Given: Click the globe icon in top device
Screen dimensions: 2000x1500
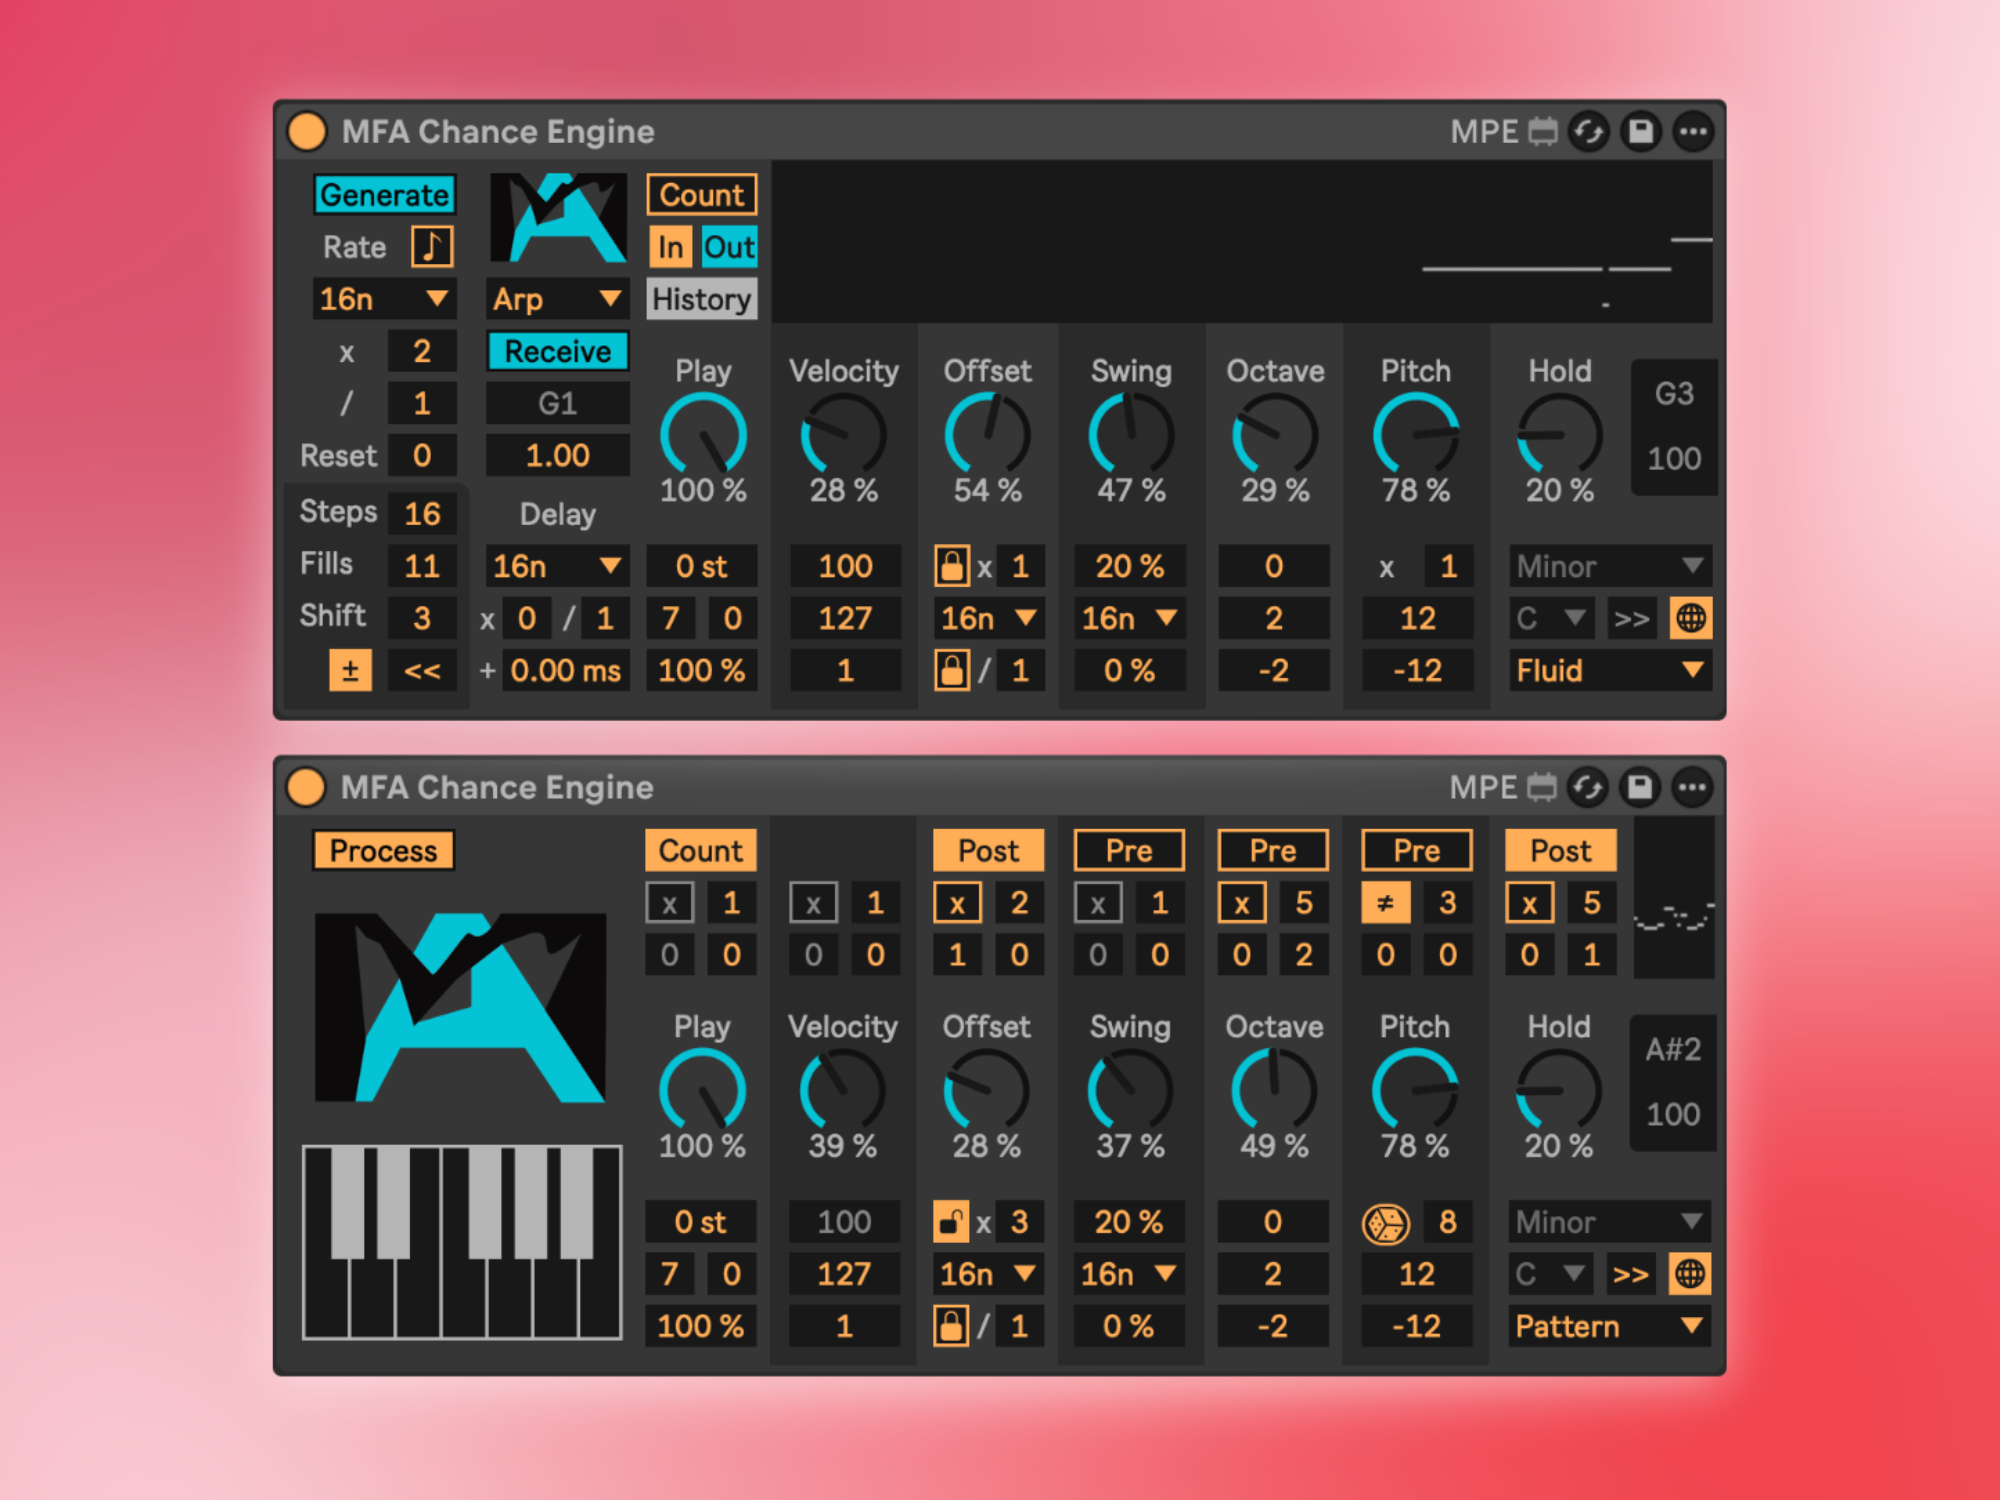Looking at the screenshot, I should click(x=1690, y=618).
